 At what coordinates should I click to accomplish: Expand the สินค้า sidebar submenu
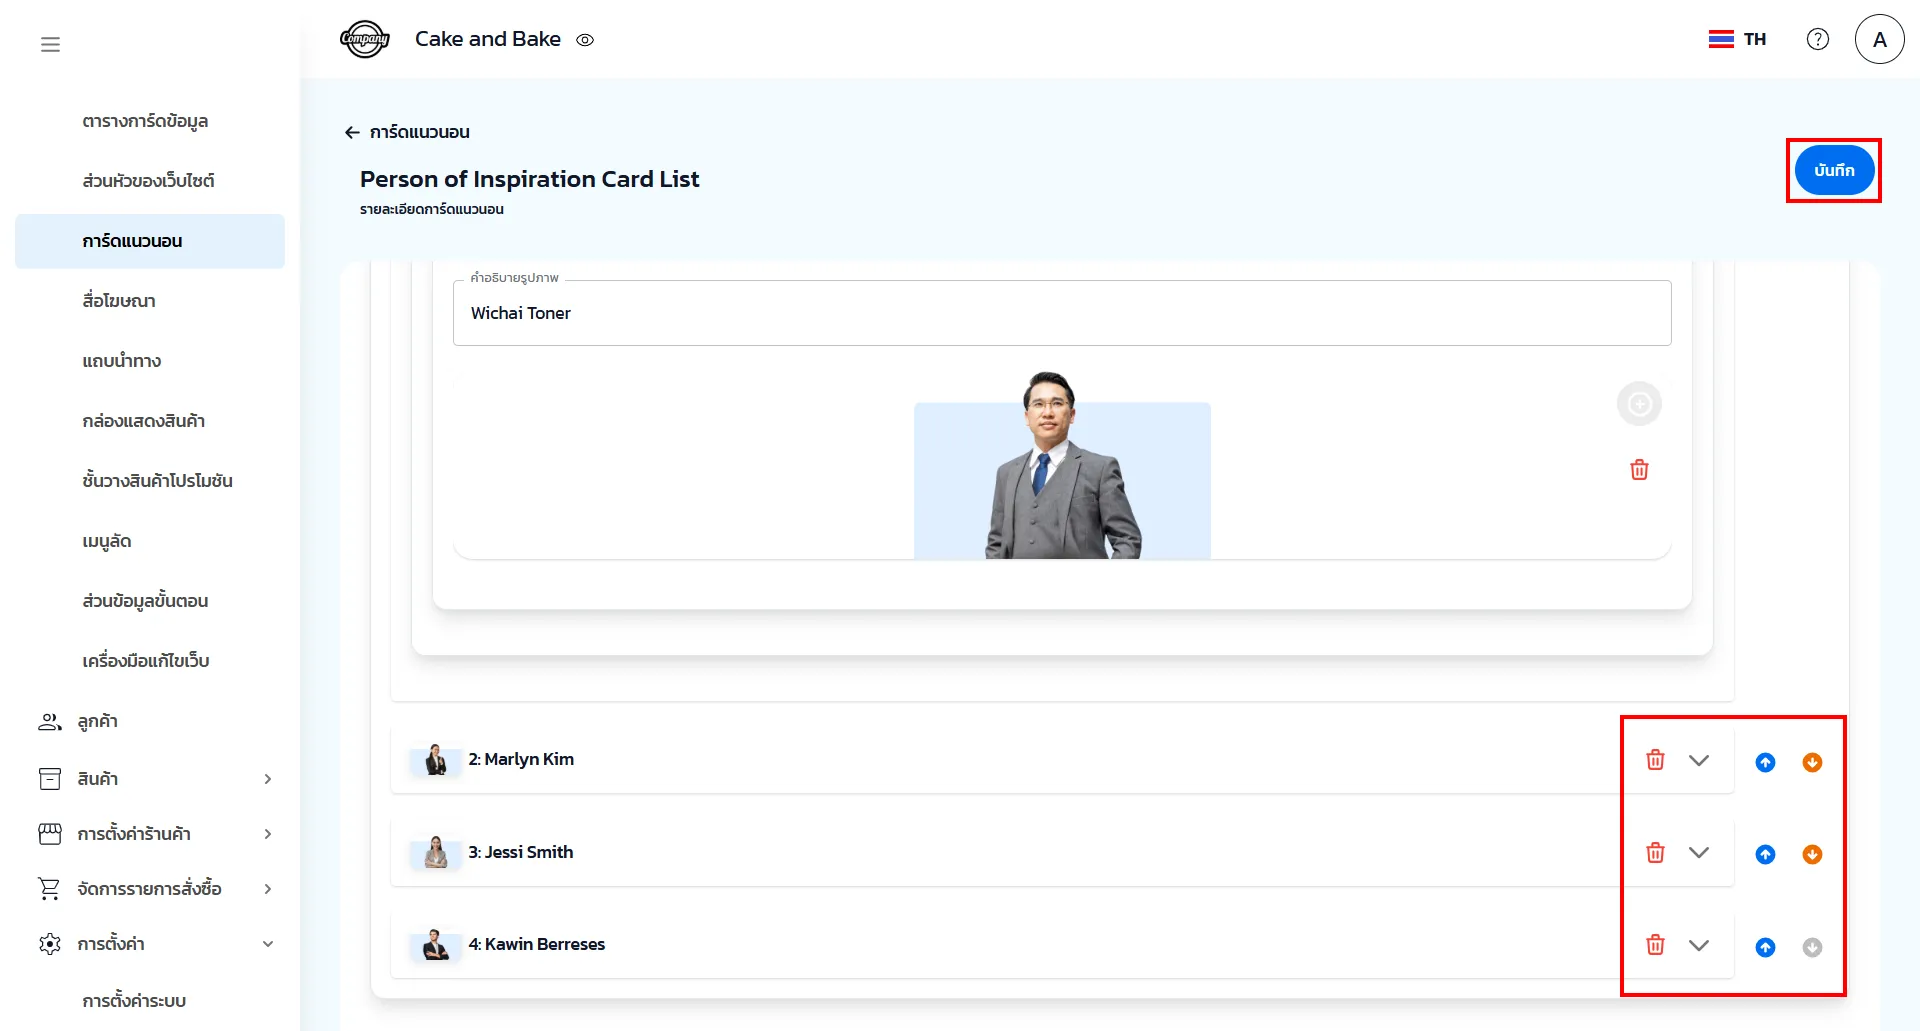(267, 779)
